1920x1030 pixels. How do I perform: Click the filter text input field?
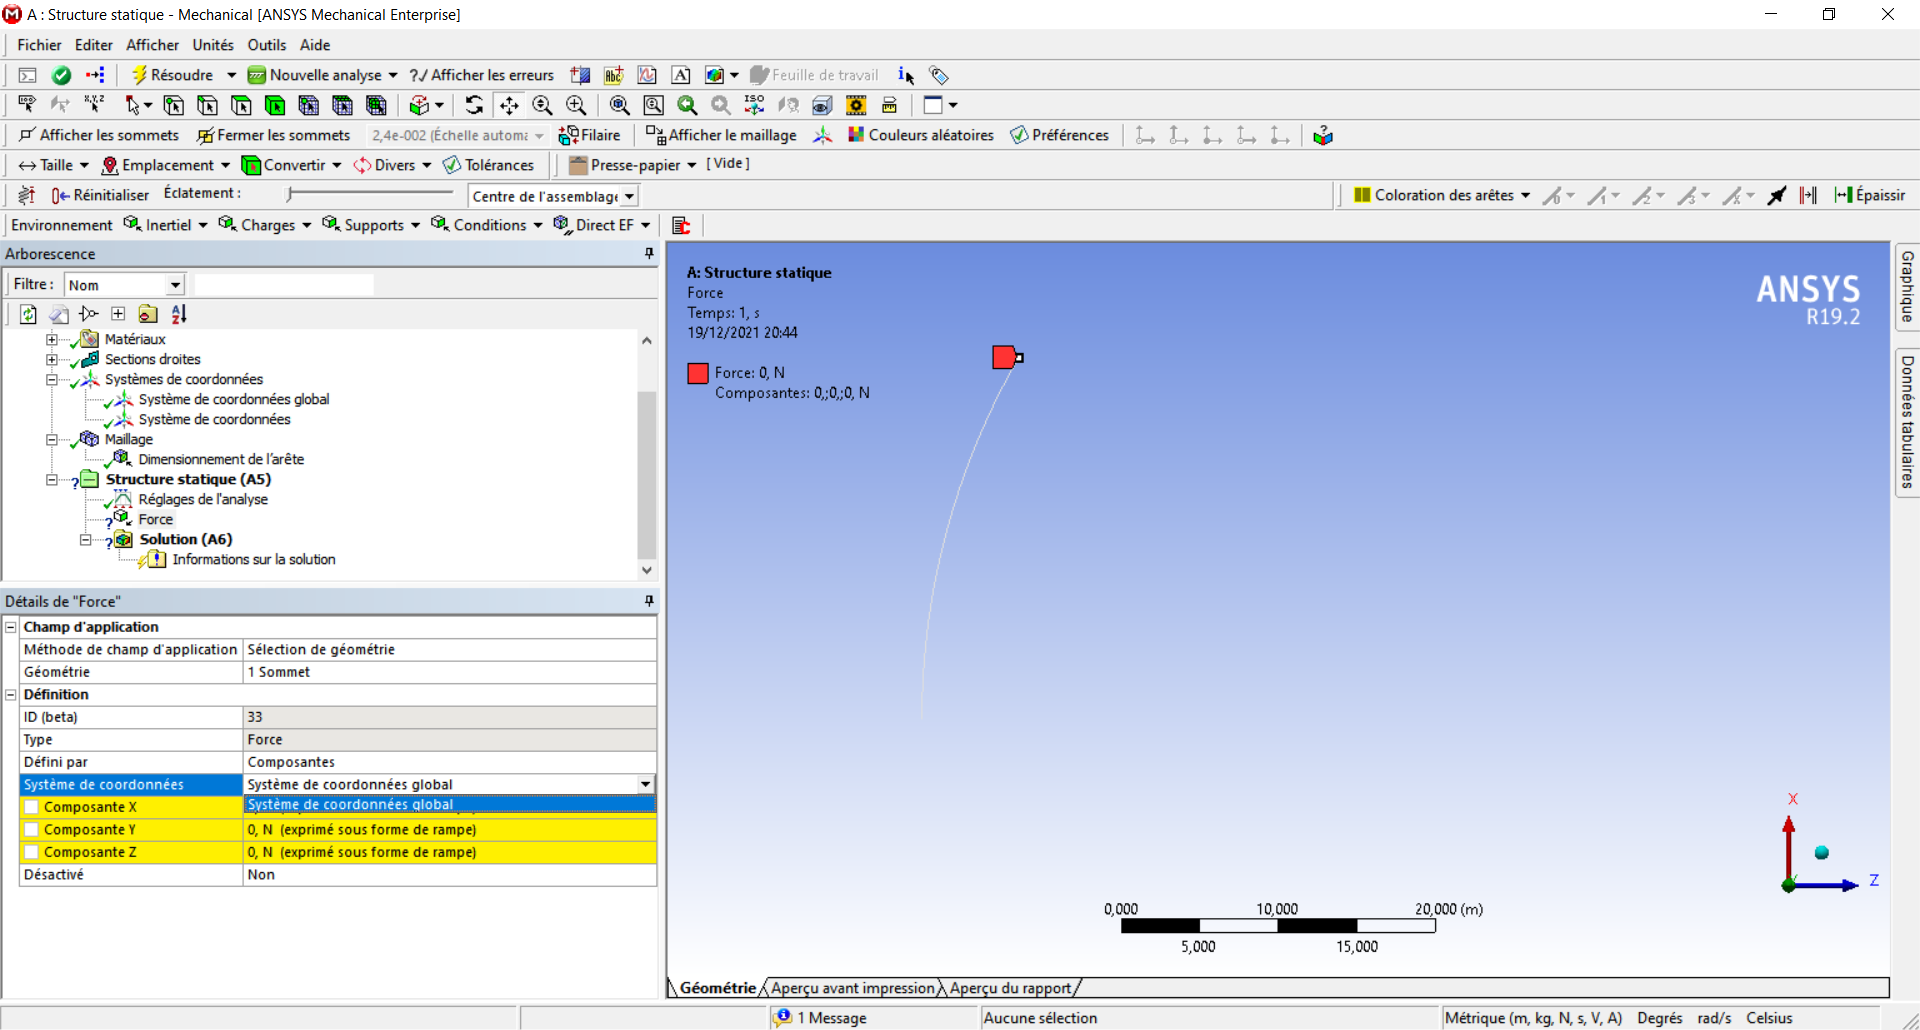tap(284, 285)
